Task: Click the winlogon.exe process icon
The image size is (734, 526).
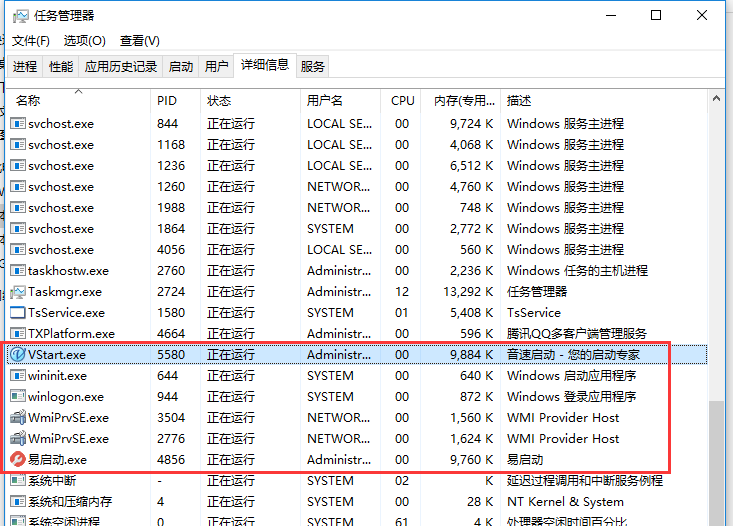Action: 18,397
